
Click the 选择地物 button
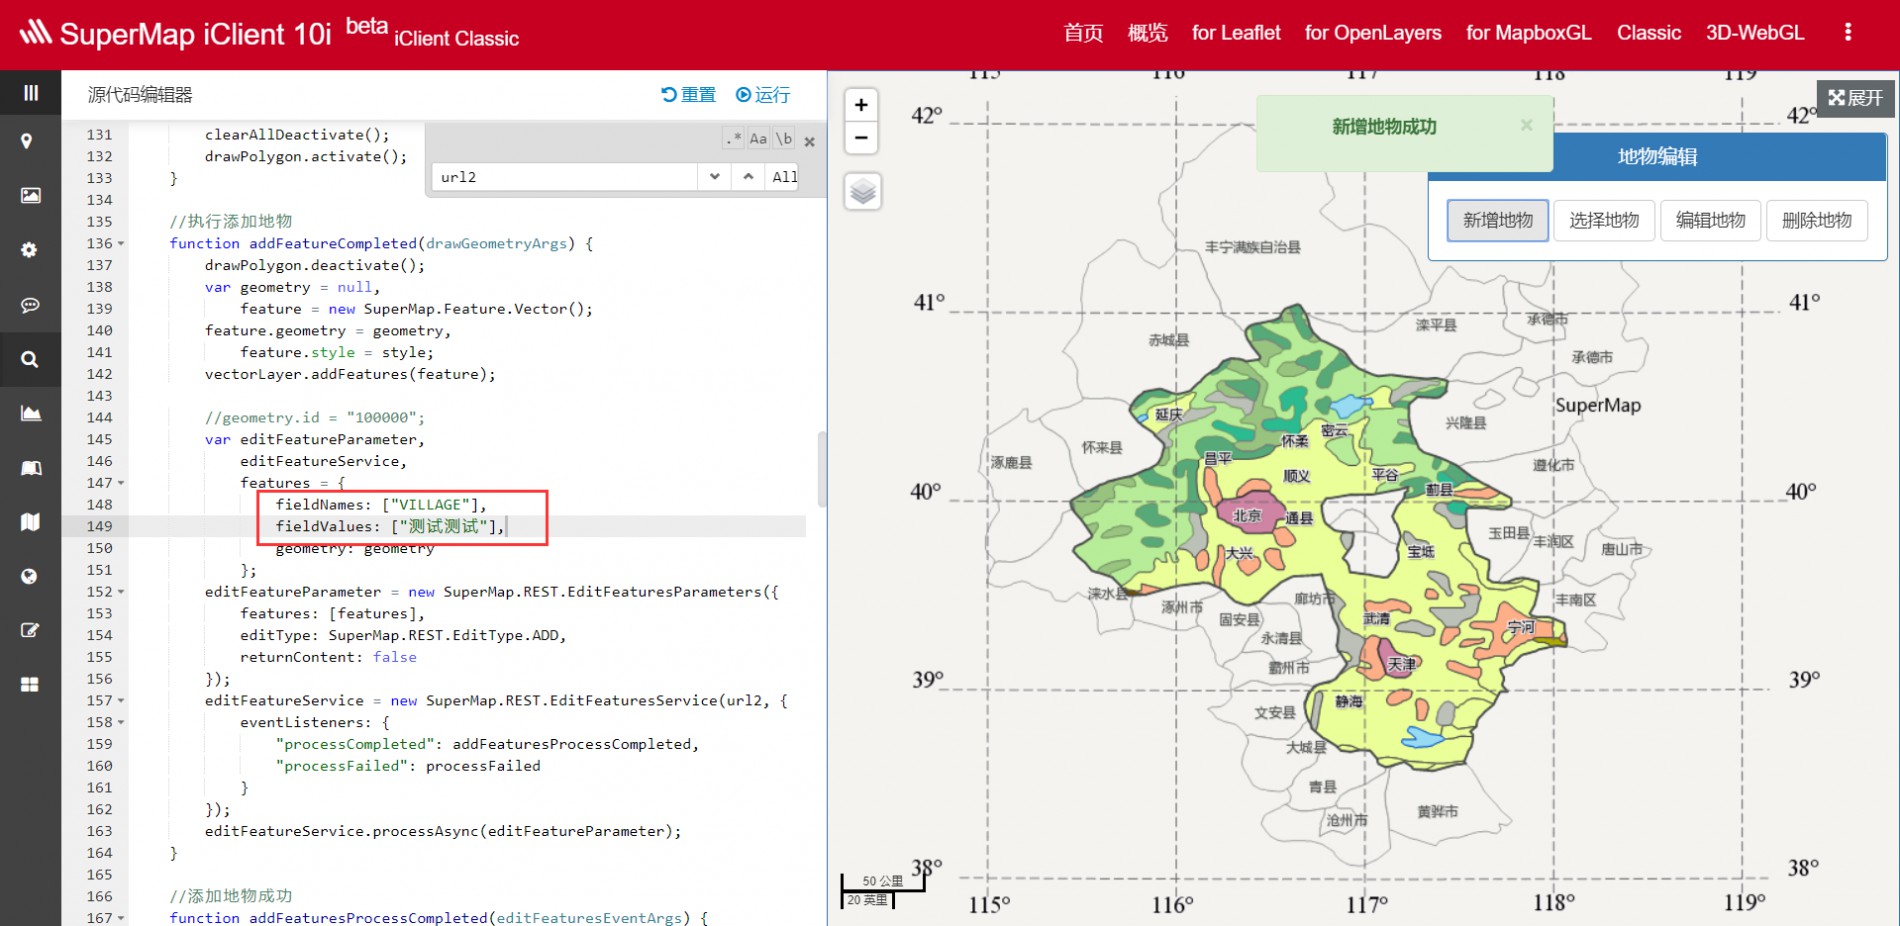[x=1604, y=221]
